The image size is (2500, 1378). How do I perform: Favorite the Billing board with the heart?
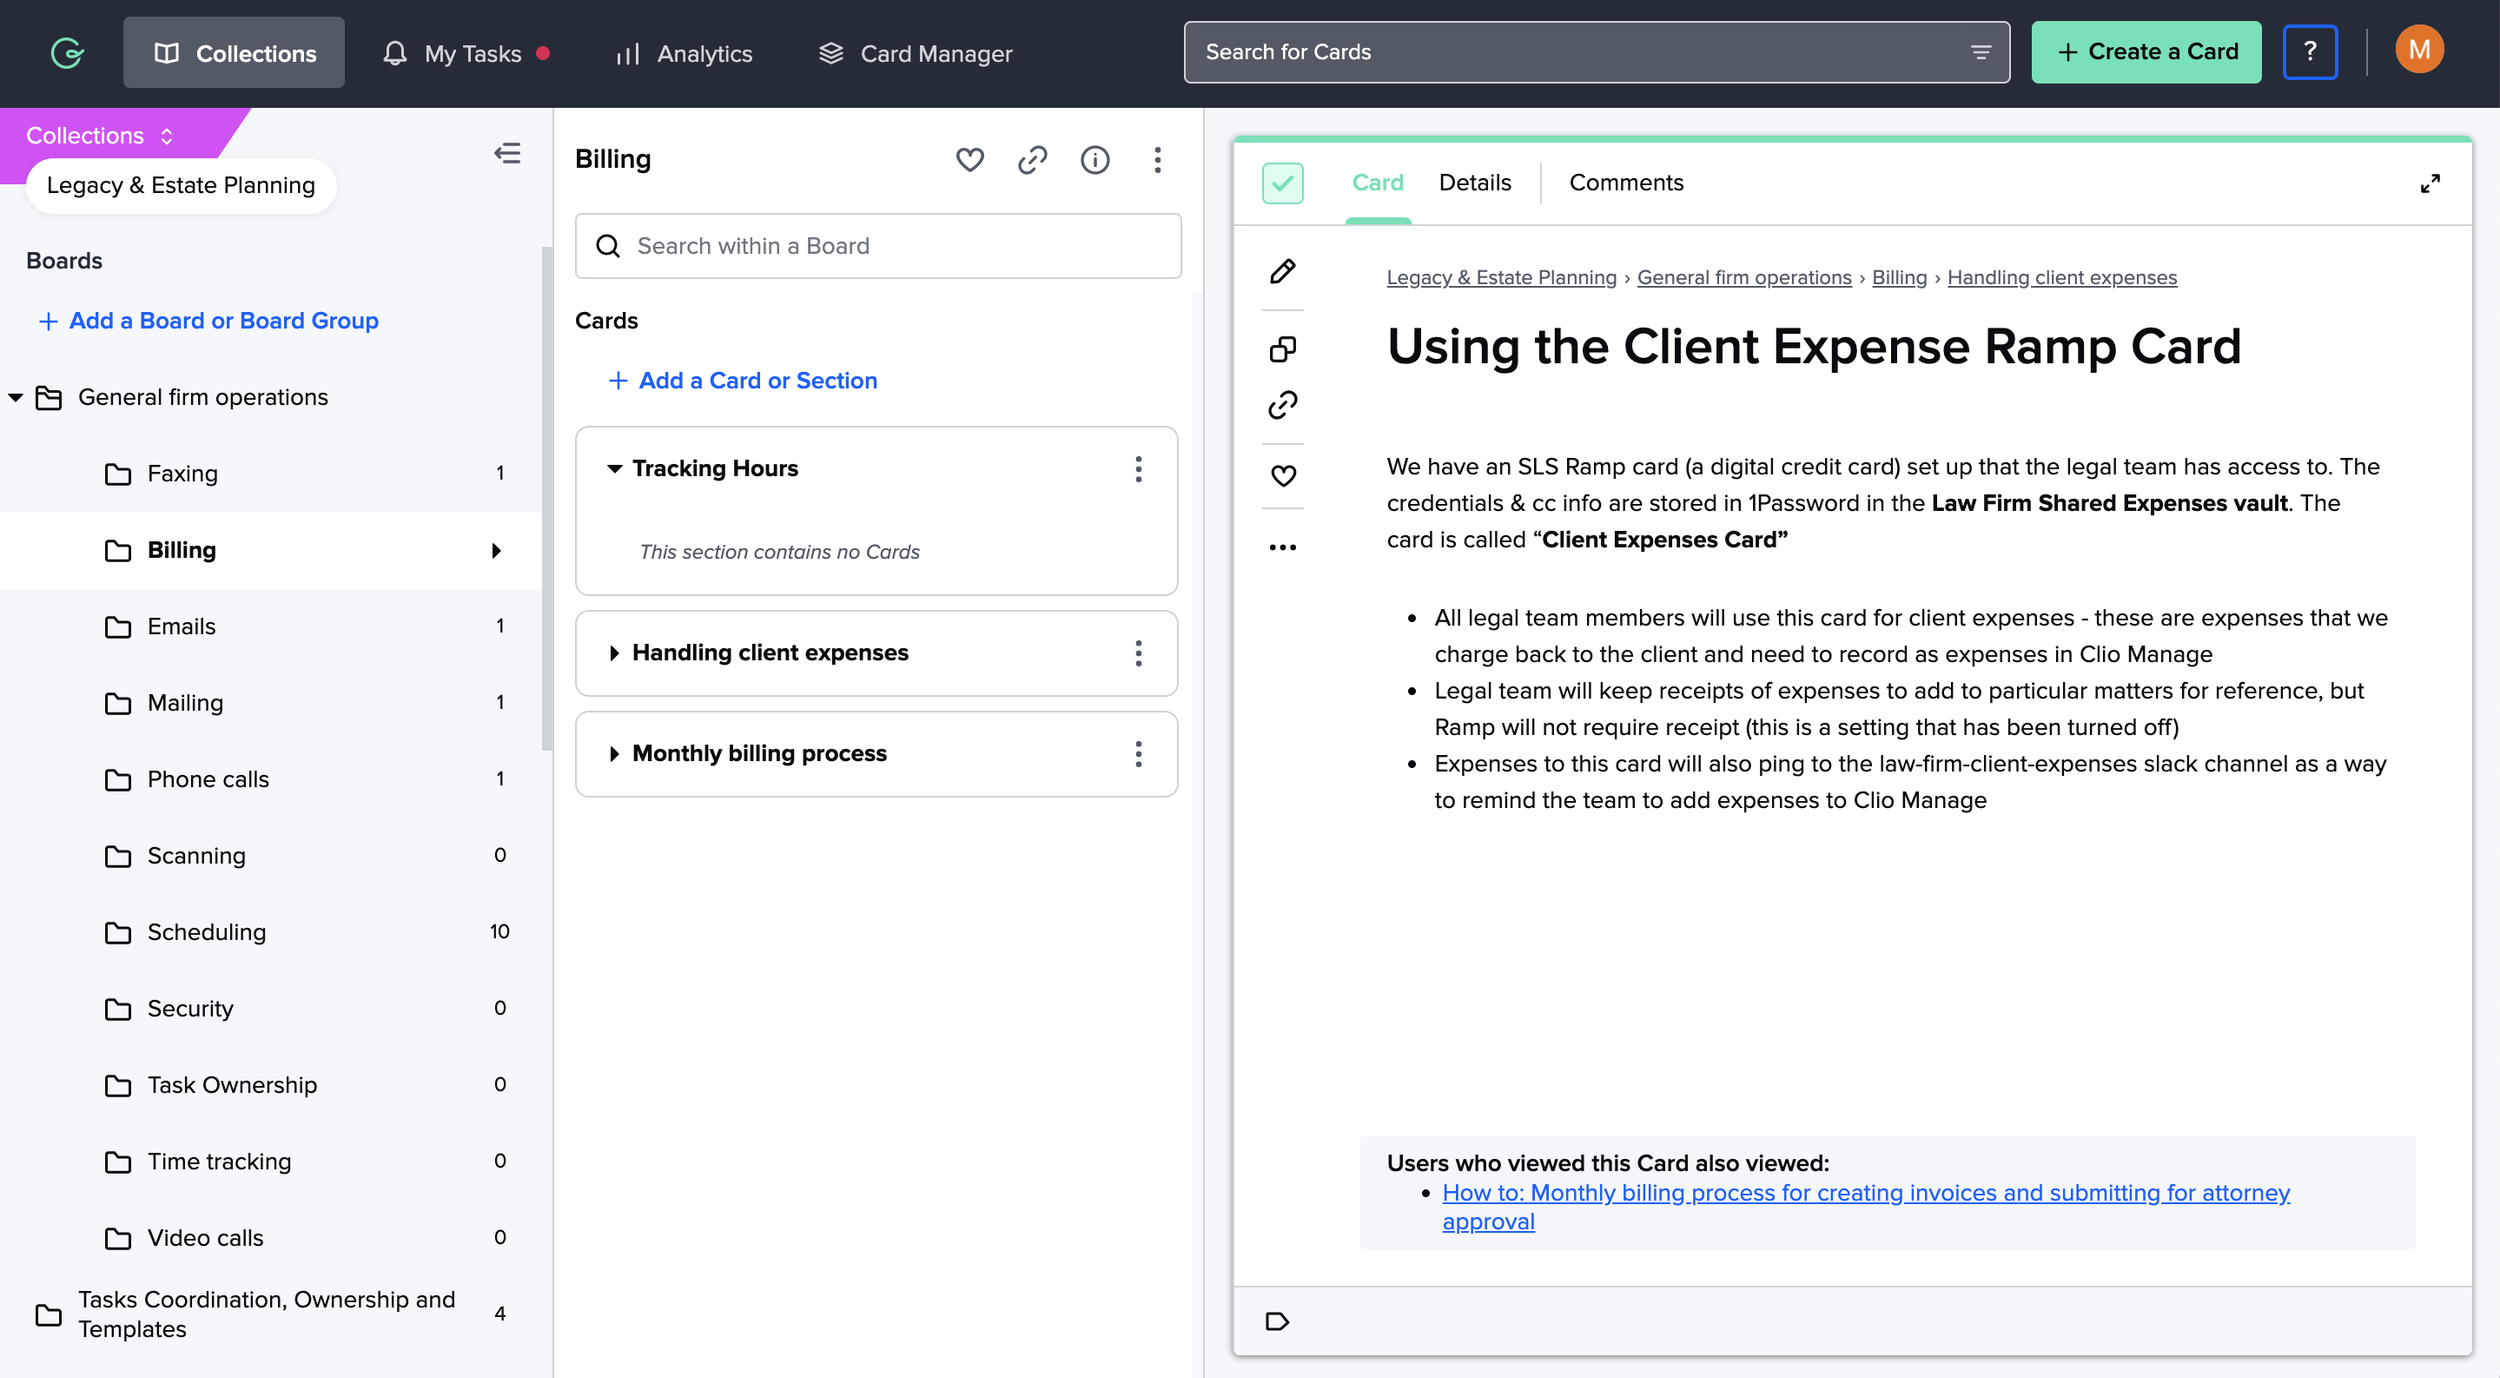tap(969, 160)
